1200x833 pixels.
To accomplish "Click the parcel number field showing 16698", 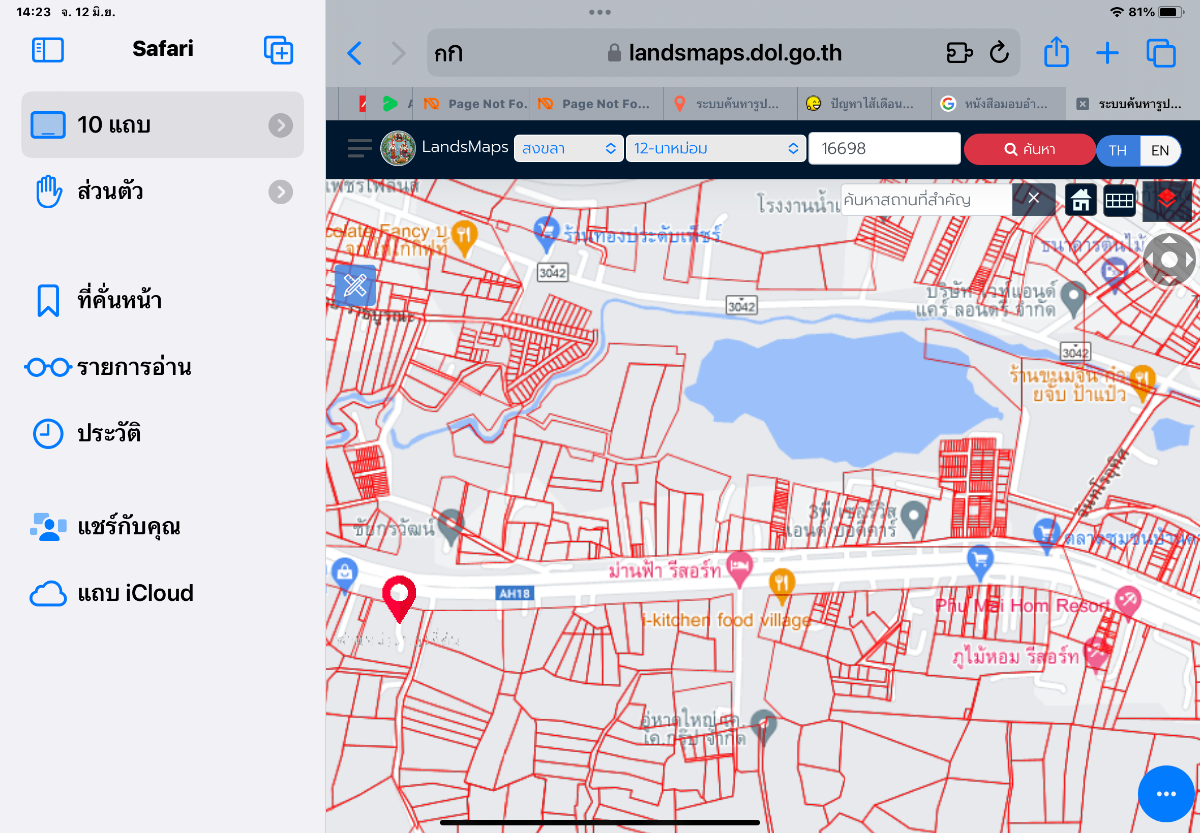I will point(882,149).
